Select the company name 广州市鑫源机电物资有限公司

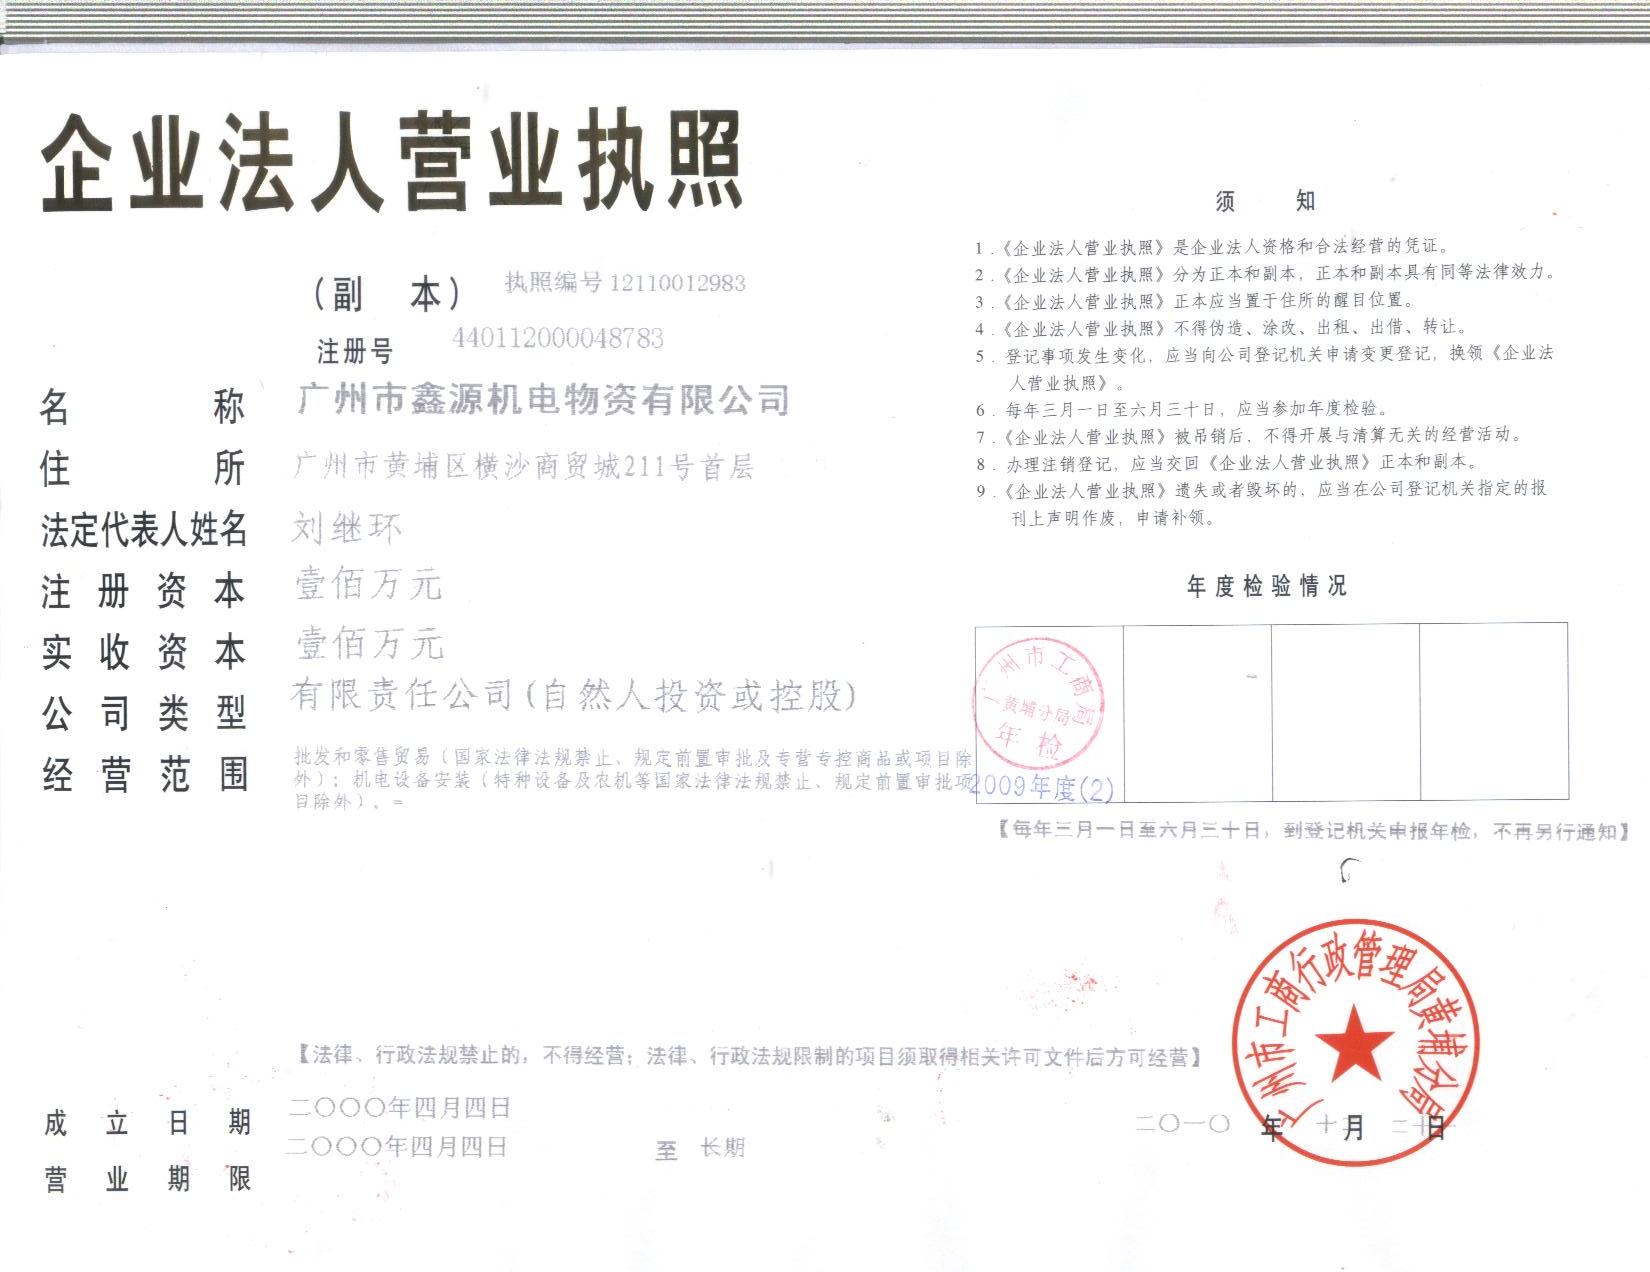coord(544,400)
